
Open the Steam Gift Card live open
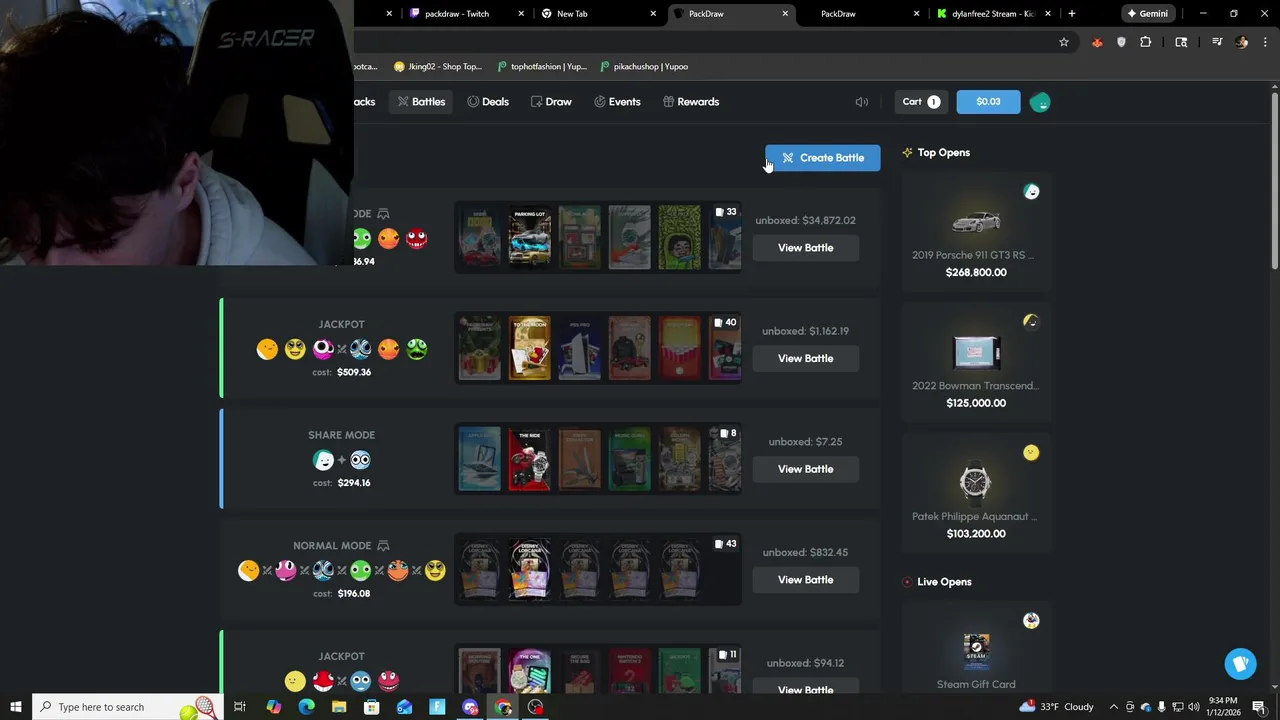click(x=976, y=650)
